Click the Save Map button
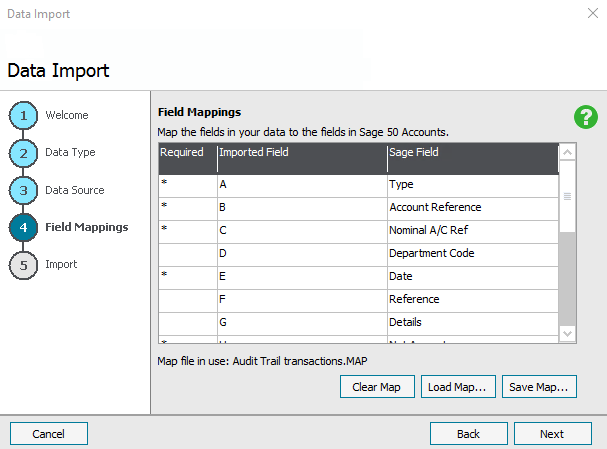607x449 pixels. coord(539,387)
